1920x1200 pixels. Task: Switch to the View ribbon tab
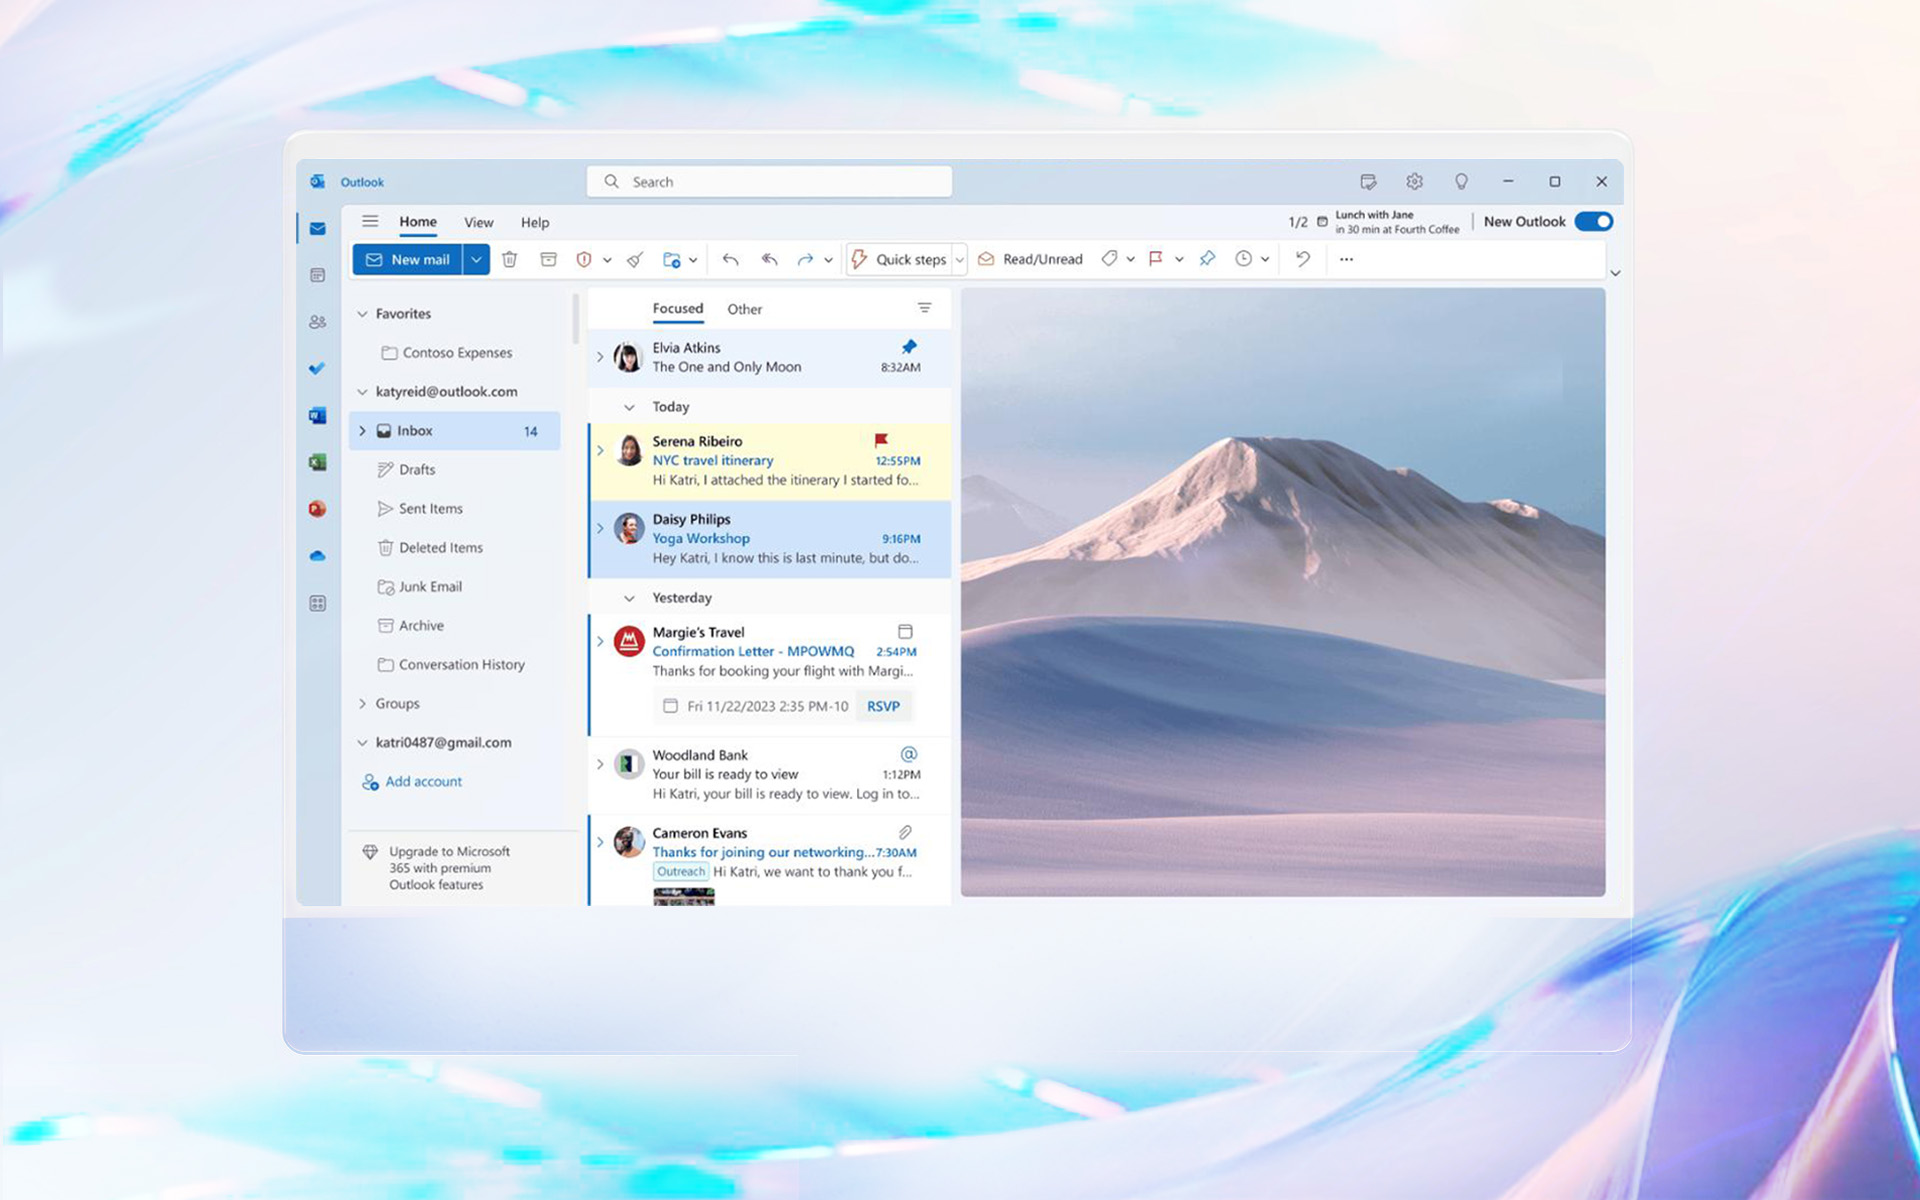478,221
